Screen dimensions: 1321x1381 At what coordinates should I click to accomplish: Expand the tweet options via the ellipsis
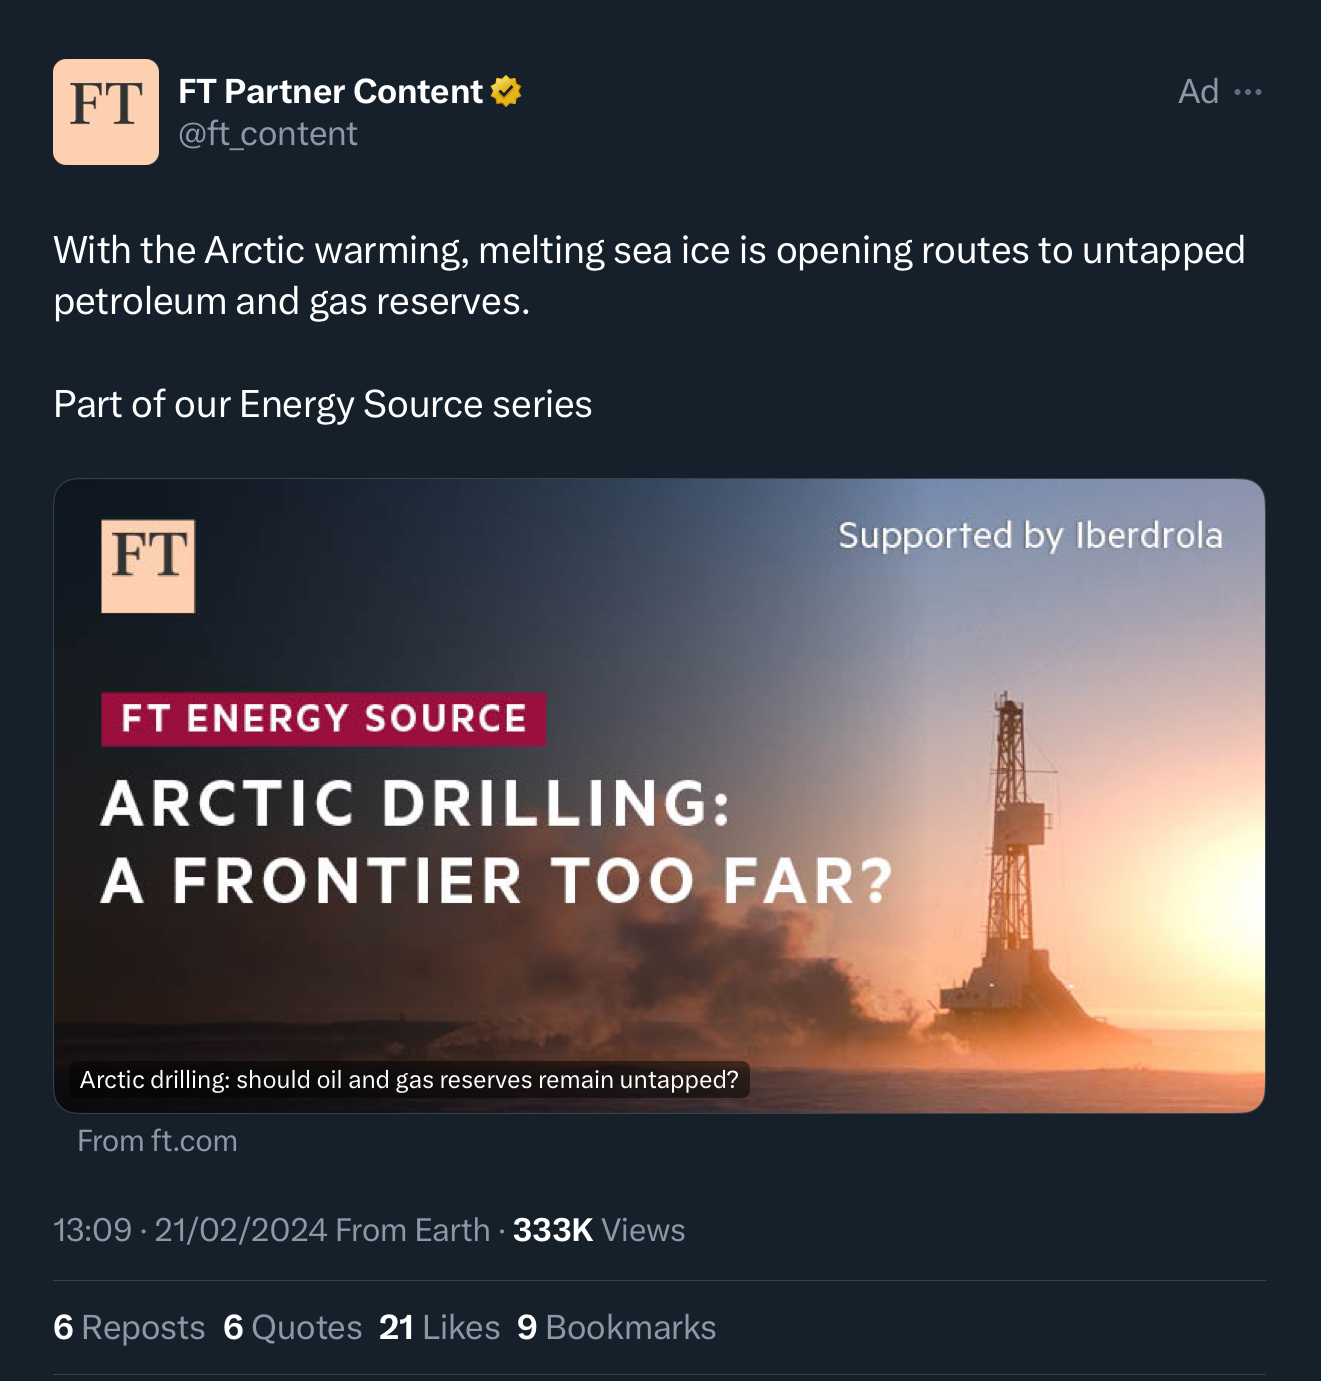[1248, 91]
